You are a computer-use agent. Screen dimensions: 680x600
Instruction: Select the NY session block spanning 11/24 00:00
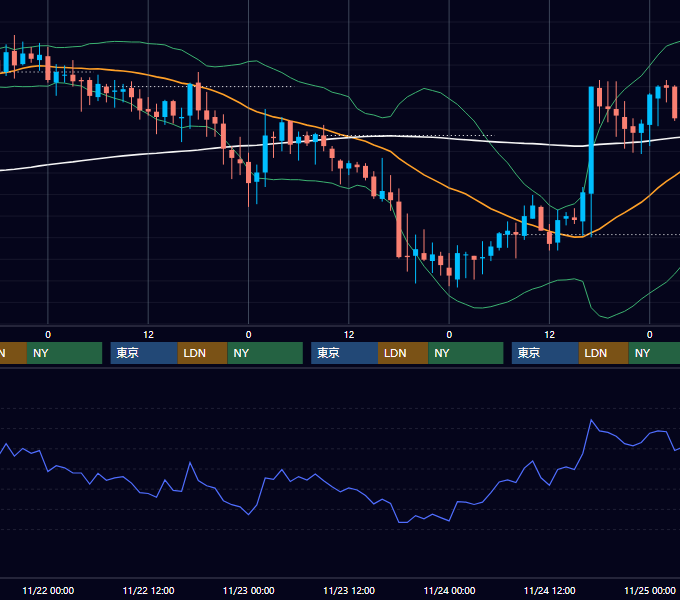click(466, 353)
